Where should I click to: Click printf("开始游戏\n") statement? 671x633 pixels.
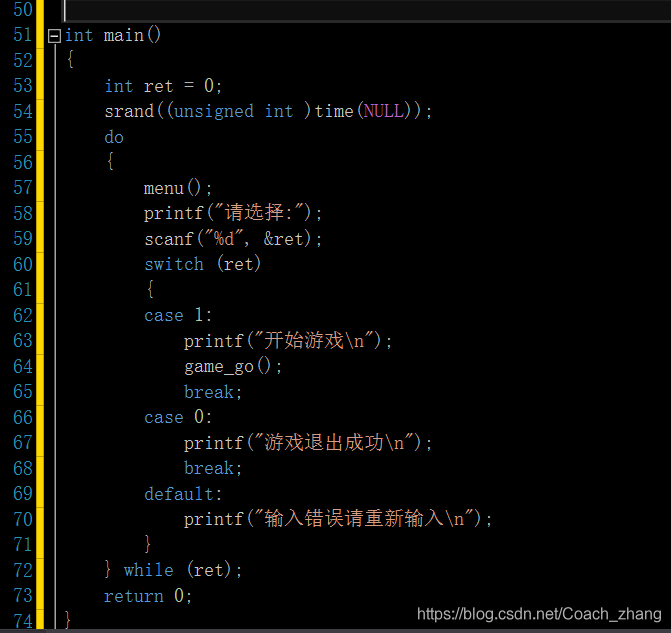tap(288, 341)
